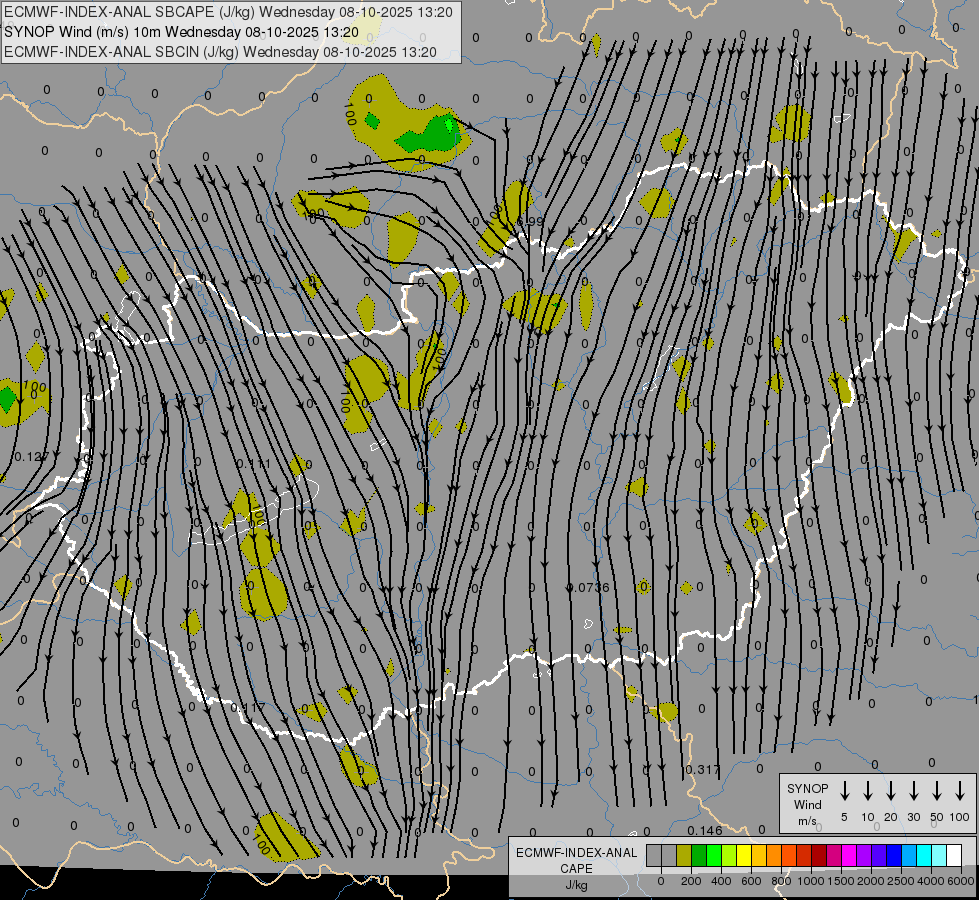Click the SYNOP Wind m/s legend label
Viewport: 979px width, 900px height.
tap(807, 804)
